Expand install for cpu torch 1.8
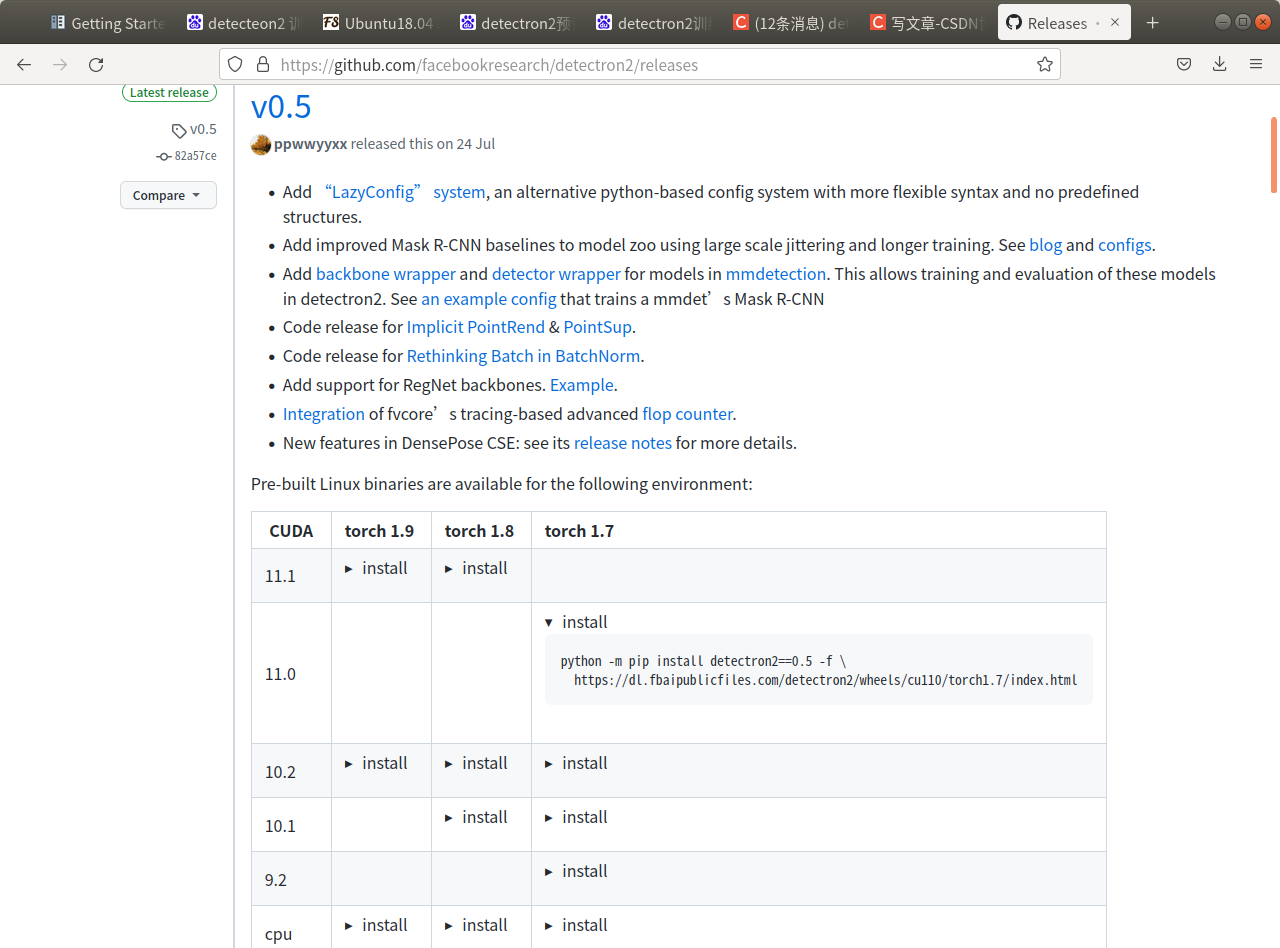1280x948 pixels. pyautogui.click(x=476, y=925)
